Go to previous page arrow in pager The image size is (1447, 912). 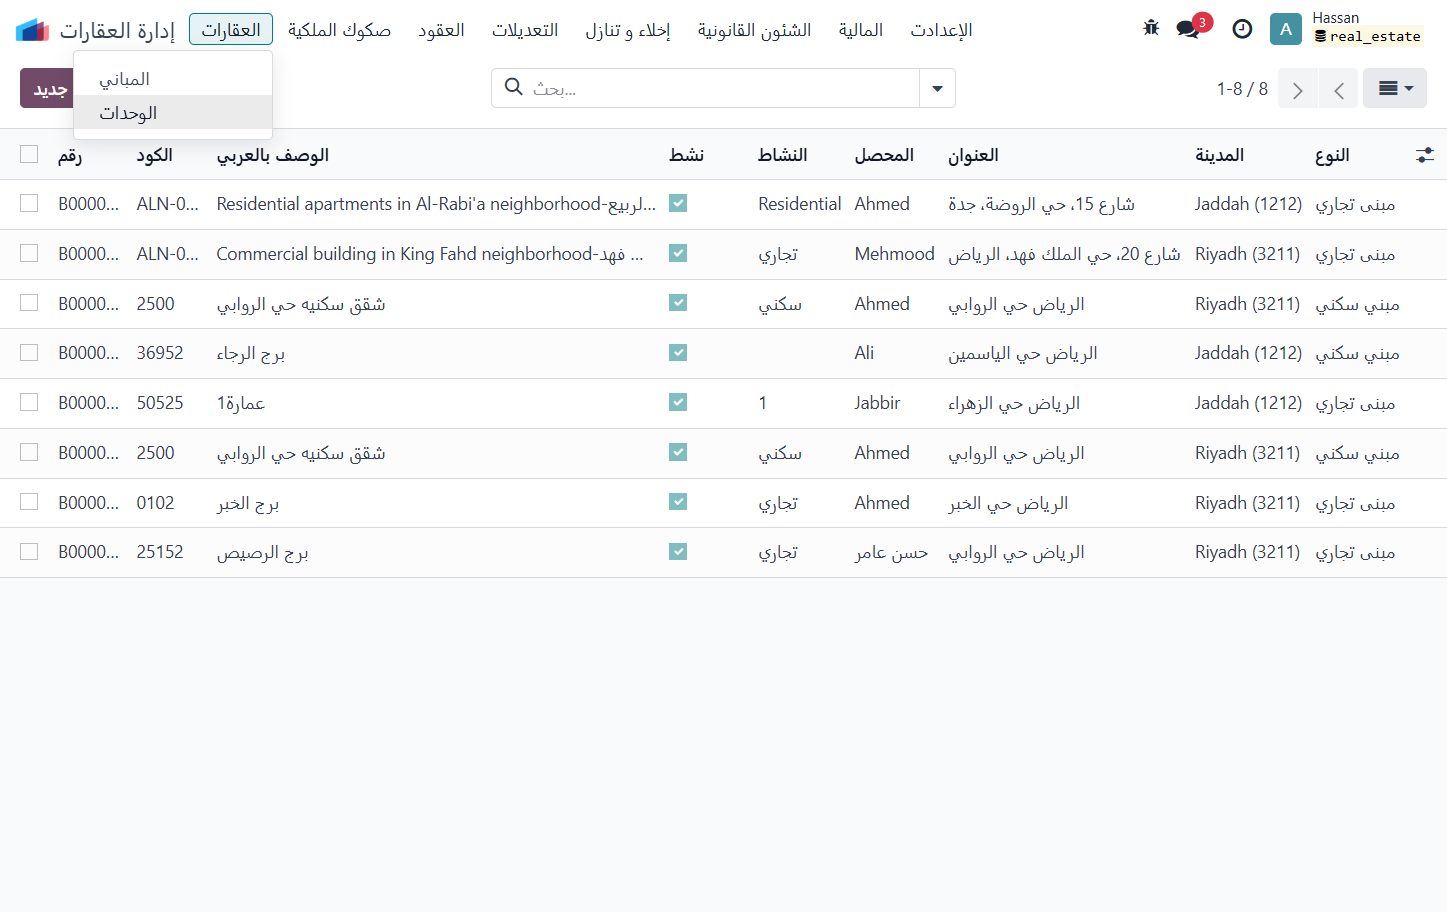(x=1338, y=89)
